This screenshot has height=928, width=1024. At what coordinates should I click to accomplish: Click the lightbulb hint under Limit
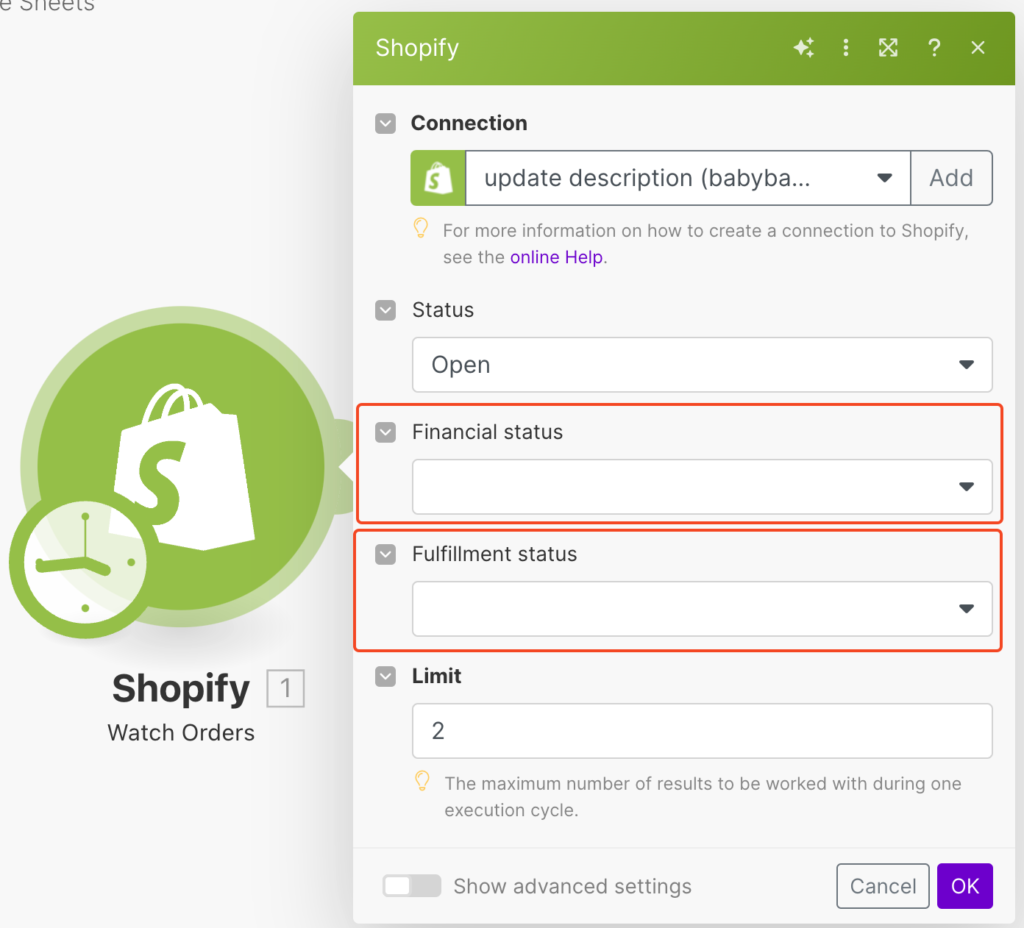[x=423, y=781]
